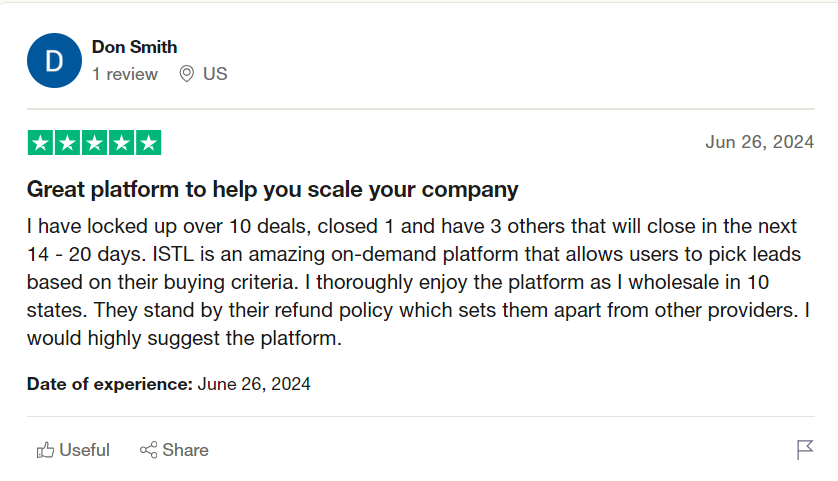838x481 pixels.
Task: Click the "Date of experience" label
Action: coord(109,384)
